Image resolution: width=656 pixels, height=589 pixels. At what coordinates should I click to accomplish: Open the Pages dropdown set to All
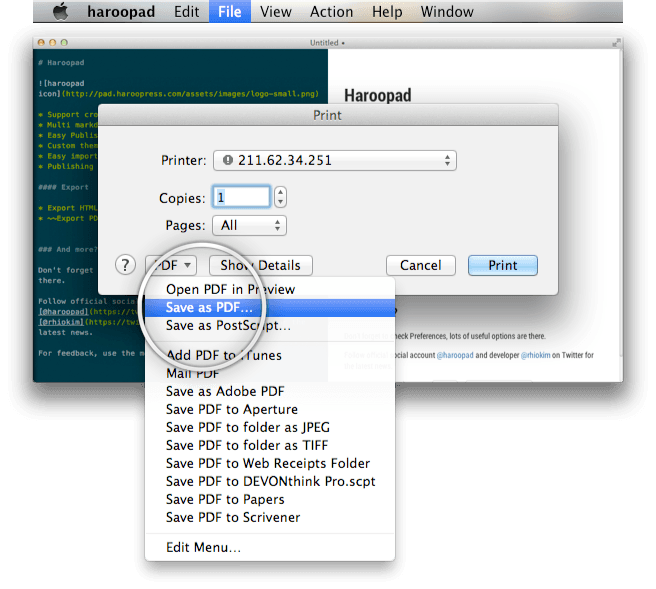[x=250, y=226]
